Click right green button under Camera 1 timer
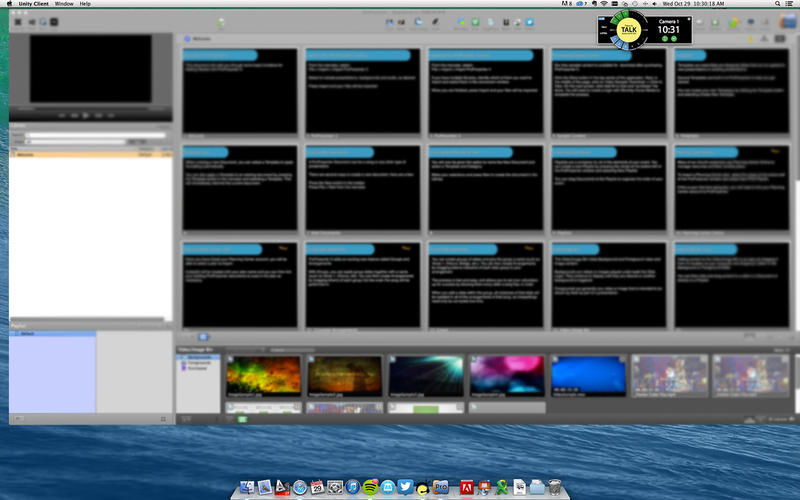This screenshot has width=800, height=500. point(676,38)
